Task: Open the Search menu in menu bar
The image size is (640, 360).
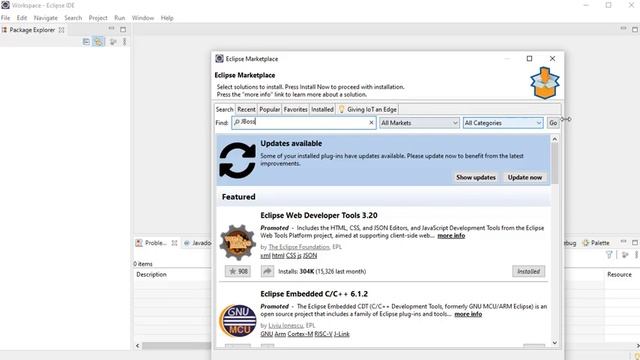Action: [x=73, y=18]
